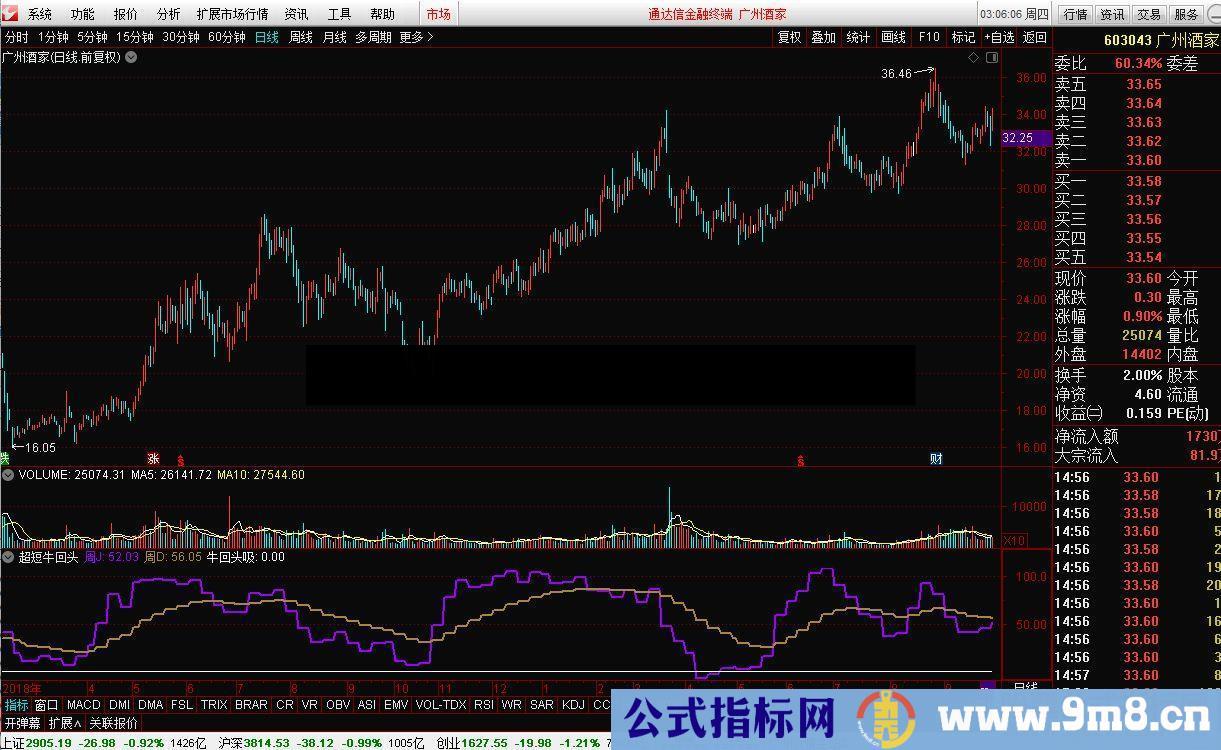This screenshot has height=750, width=1221.
Task: Click the 交易 button at top right
Action: [x=1149, y=14]
